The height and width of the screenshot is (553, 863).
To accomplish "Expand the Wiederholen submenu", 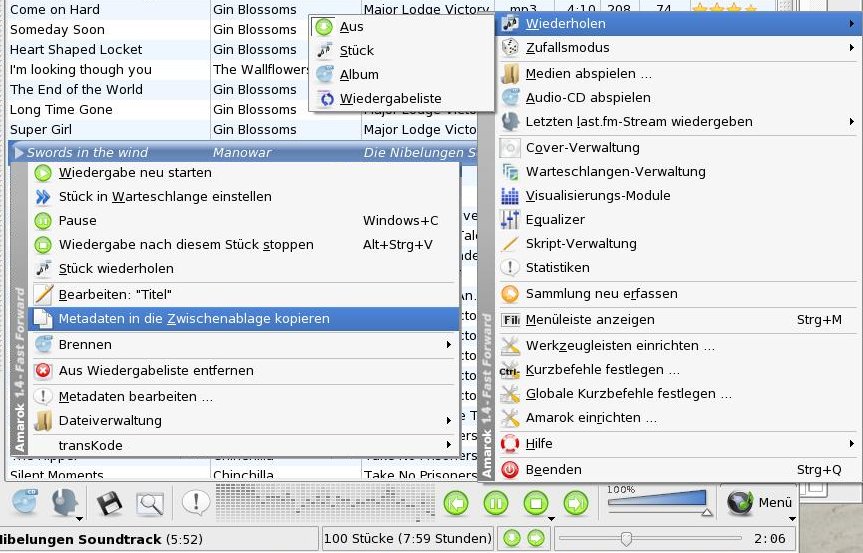I will coord(678,24).
